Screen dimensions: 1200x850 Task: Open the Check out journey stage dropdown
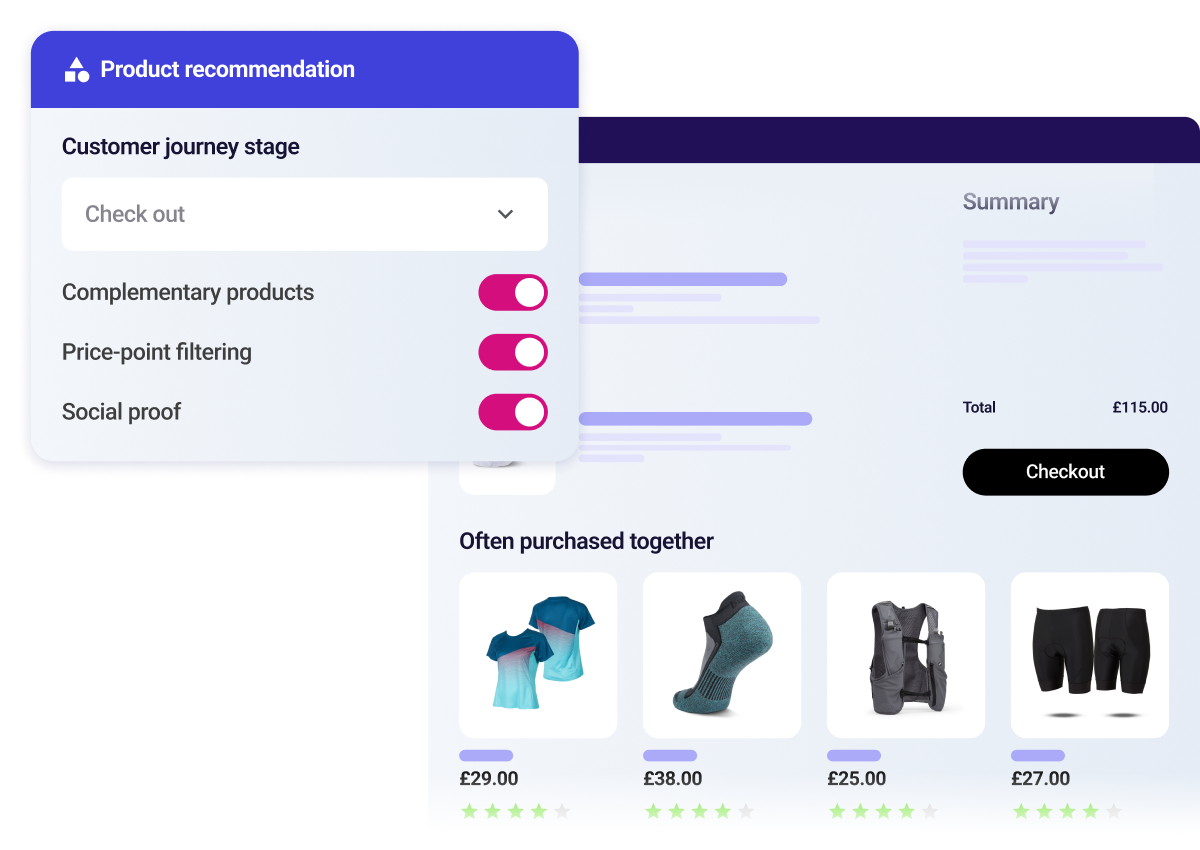click(305, 214)
